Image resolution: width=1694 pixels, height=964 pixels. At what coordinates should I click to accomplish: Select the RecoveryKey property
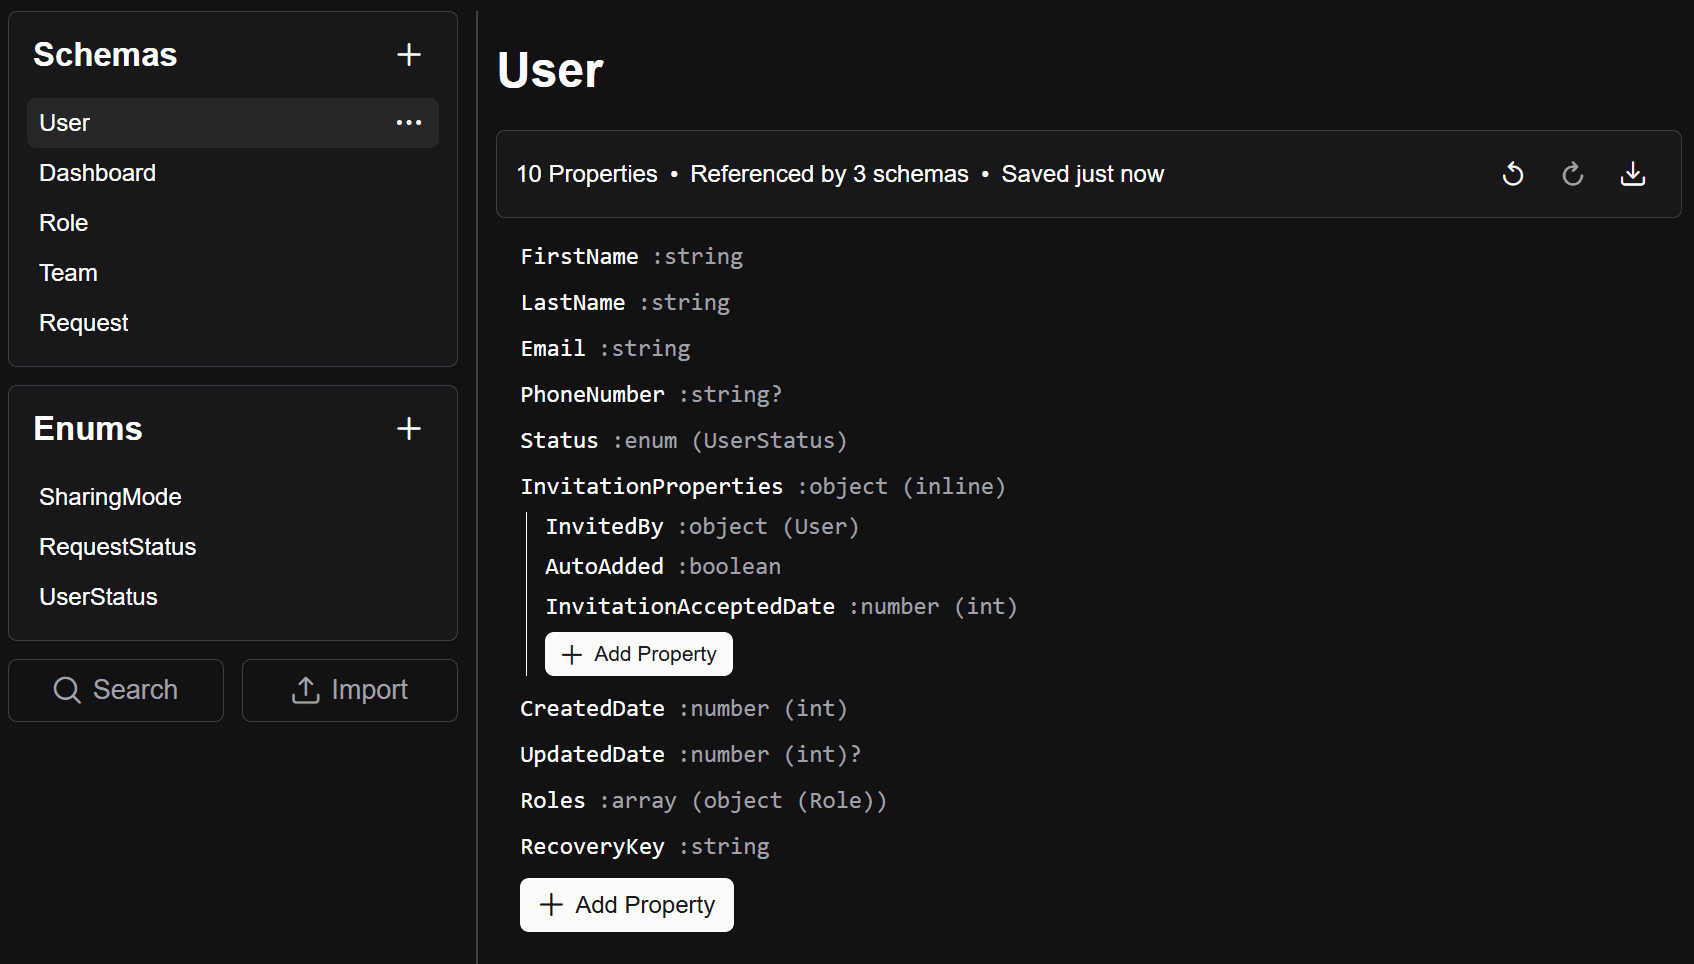pos(645,847)
